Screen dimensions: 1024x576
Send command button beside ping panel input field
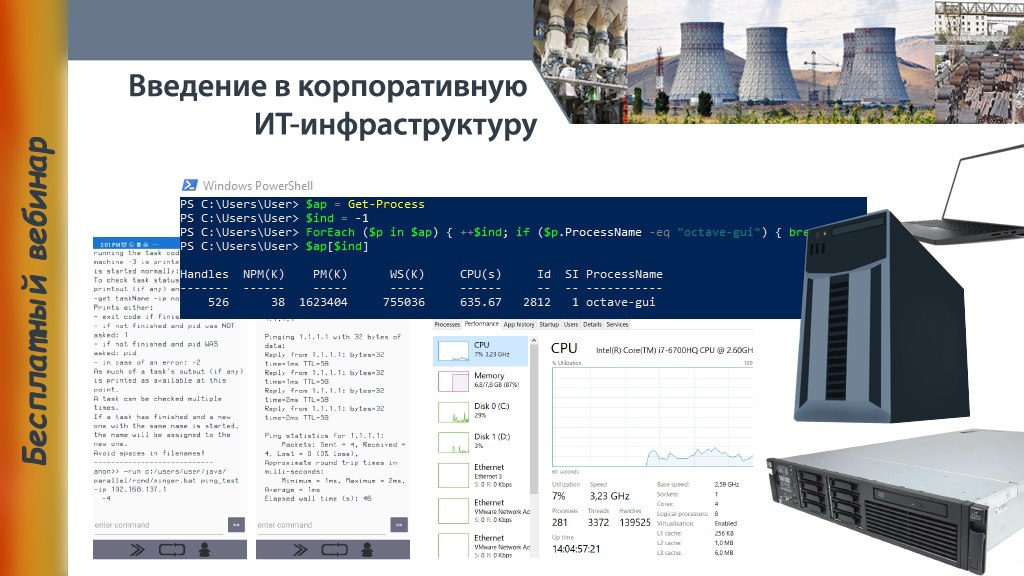pyautogui.click(x=399, y=524)
